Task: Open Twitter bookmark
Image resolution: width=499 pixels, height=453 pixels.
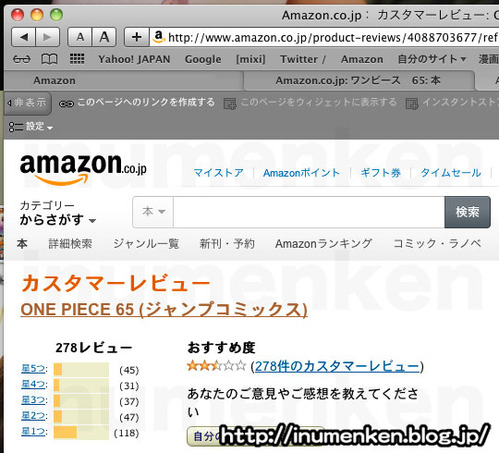Action: click(x=303, y=59)
